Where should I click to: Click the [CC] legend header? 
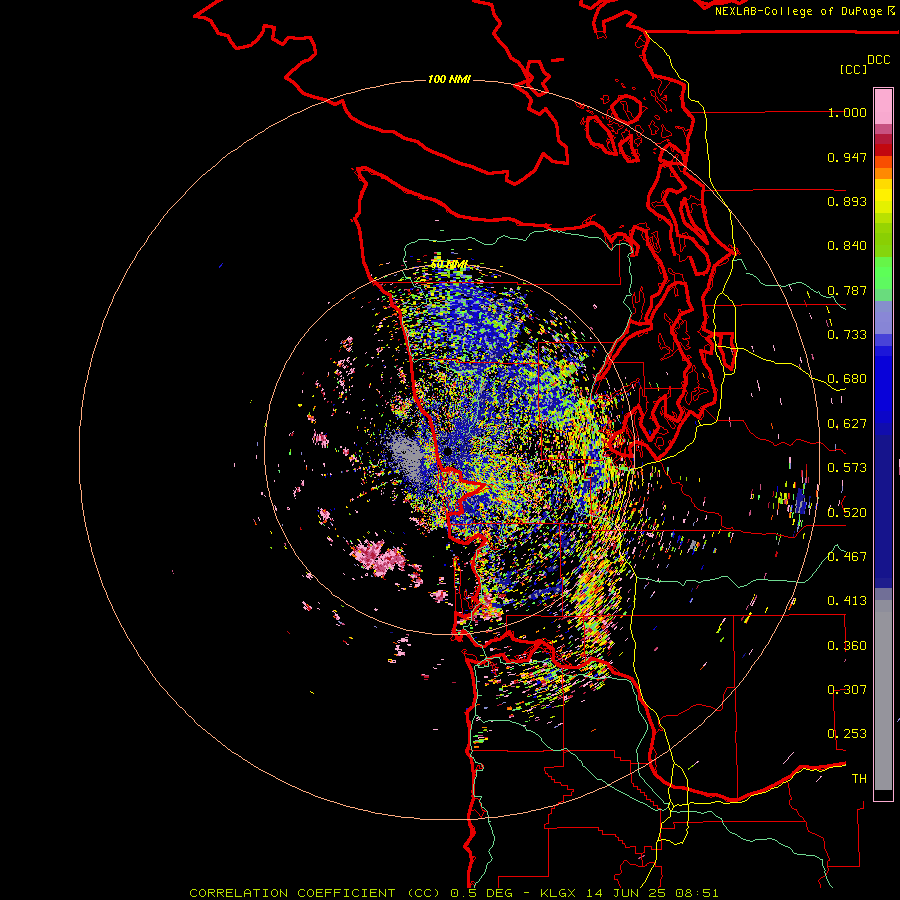tap(853, 69)
